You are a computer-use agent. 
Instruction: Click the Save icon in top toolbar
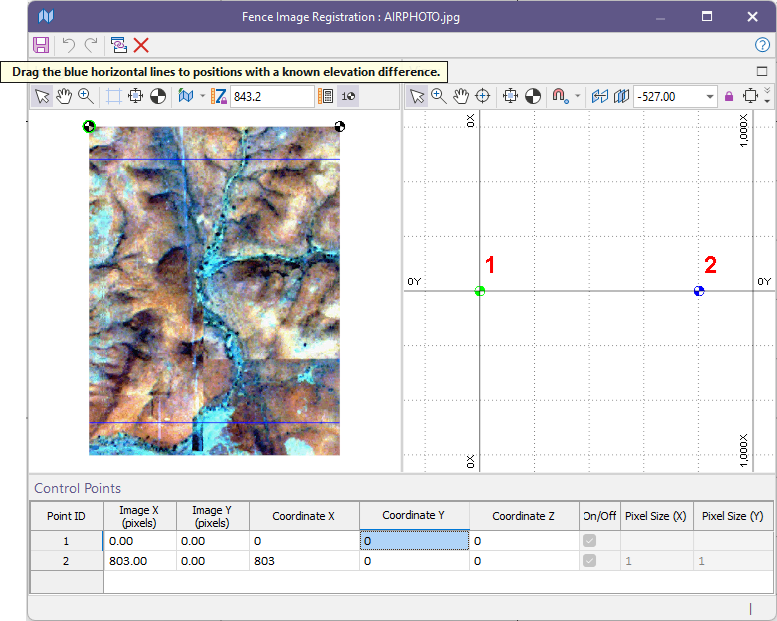[x=41, y=45]
